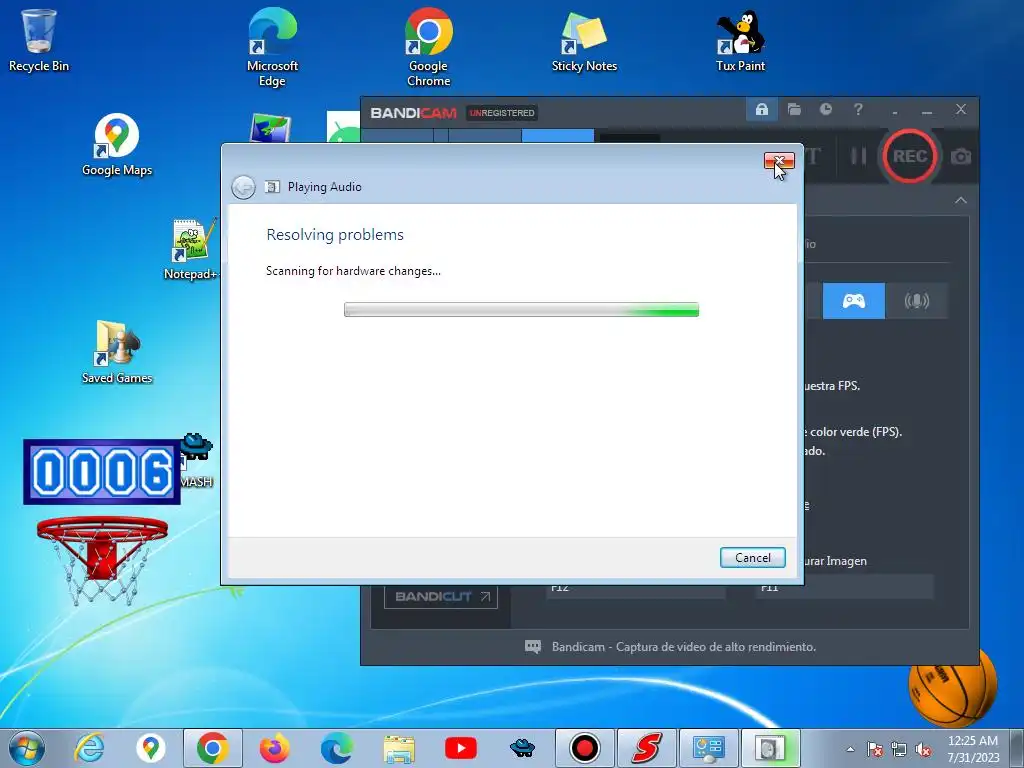Click the 0006 score counter widget
The height and width of the screenshot is (768, 1024).
[x=102, y=472]
